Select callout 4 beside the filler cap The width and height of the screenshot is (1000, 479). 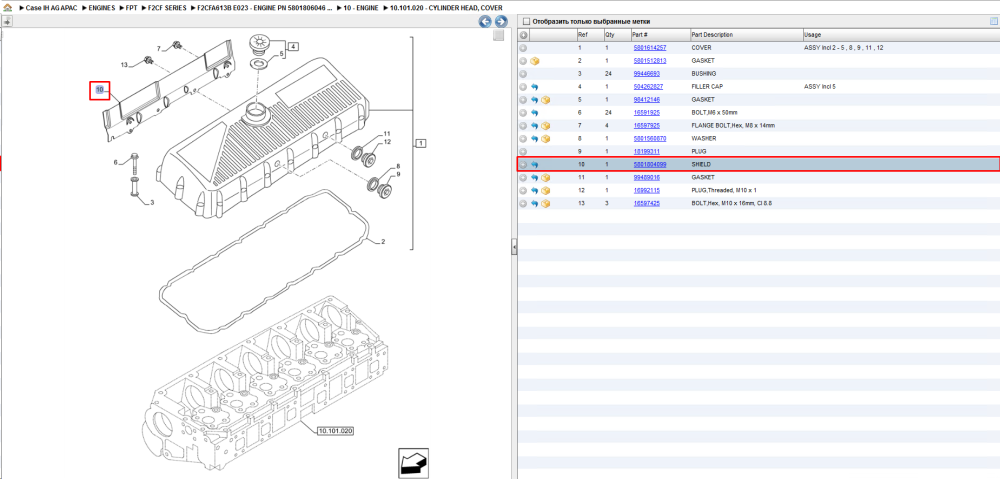pyautogui.click(x=293, y=46)
